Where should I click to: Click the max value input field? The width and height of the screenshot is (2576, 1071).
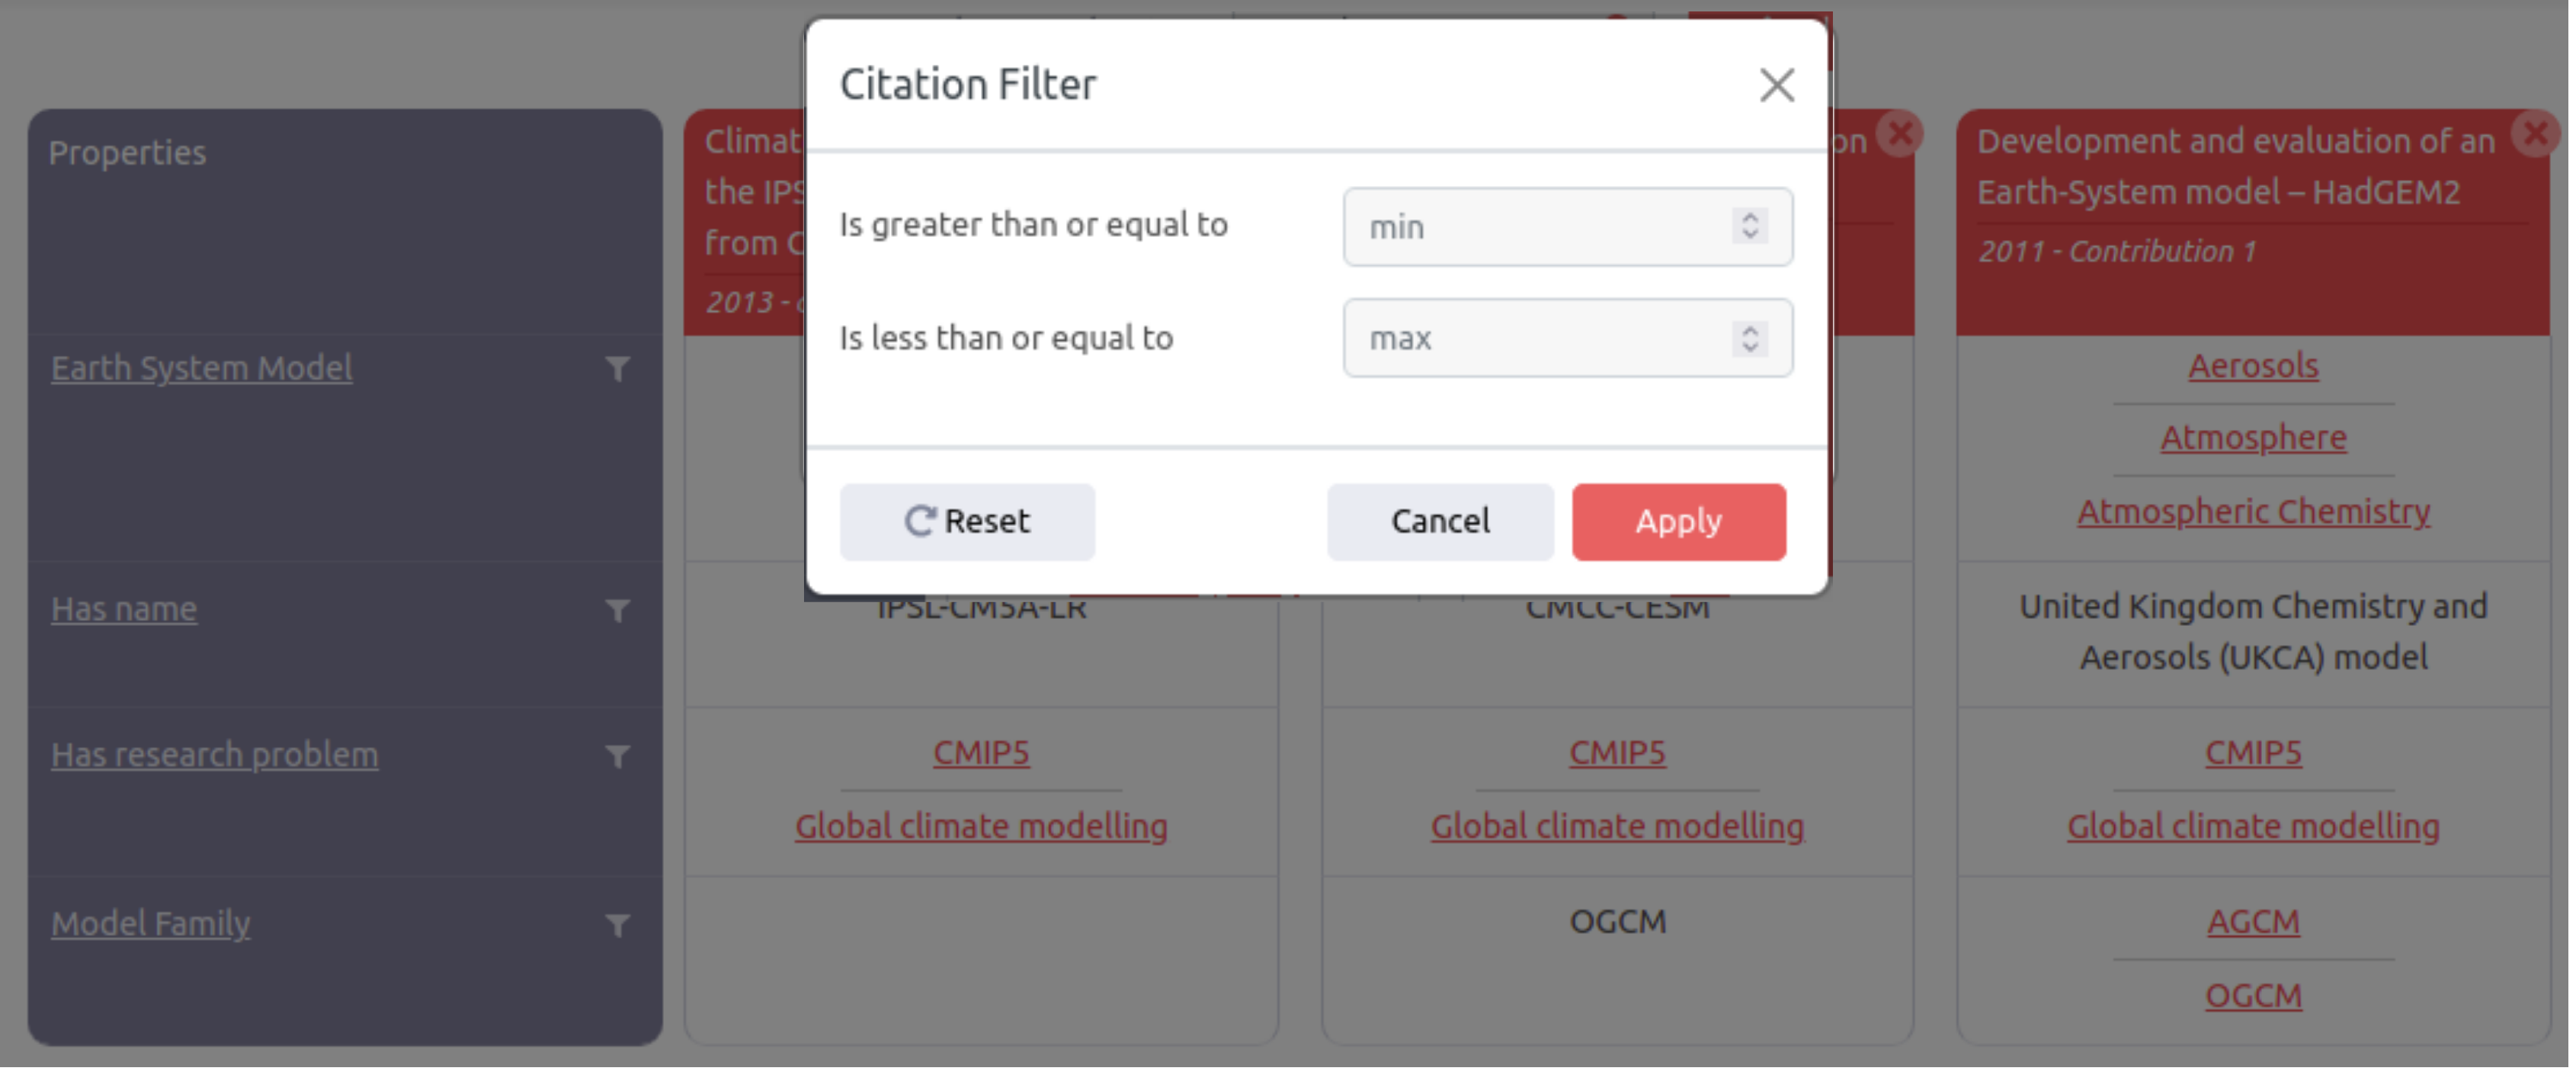(x=1540, y=339)
